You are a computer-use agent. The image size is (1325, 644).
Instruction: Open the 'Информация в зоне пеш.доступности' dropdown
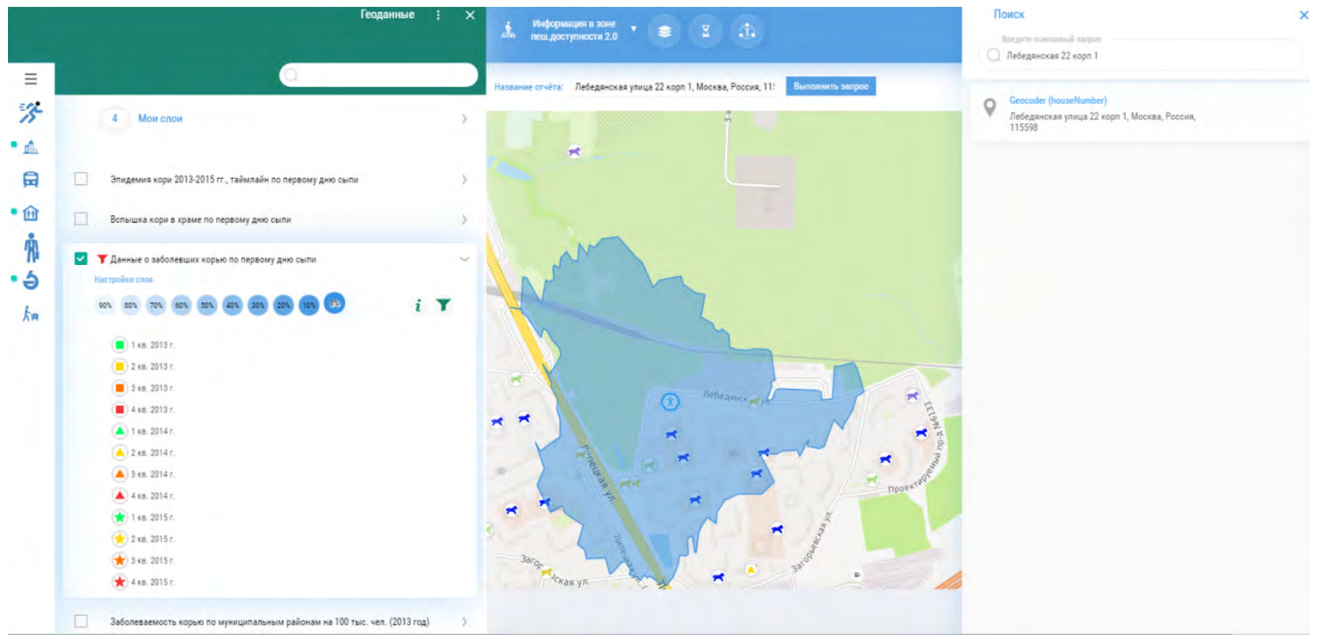coord(633,28)
